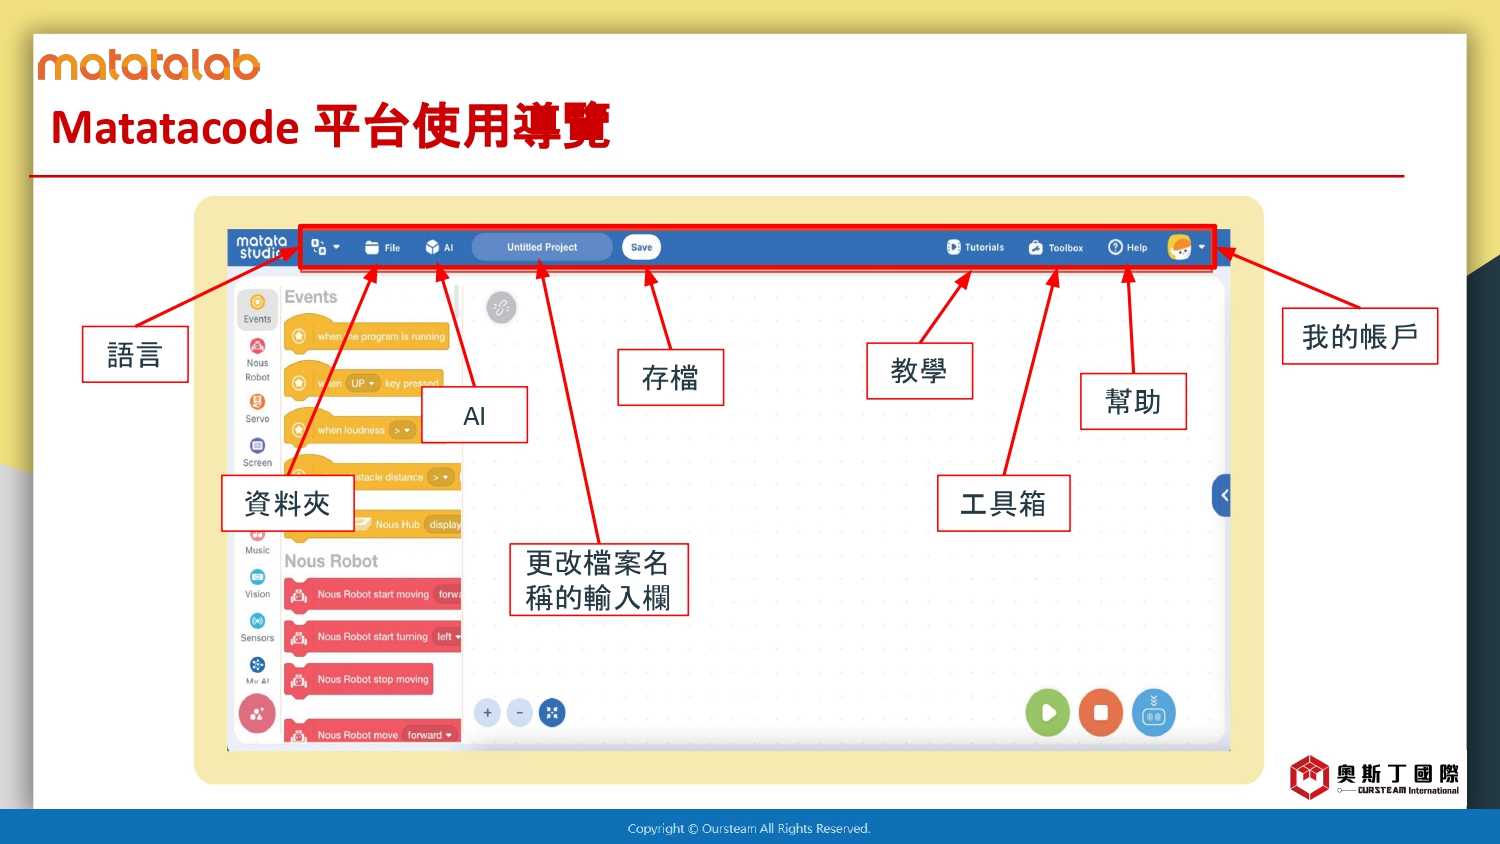Click the grey link connection icon
The image size is (1500, 844).
coord(501,307)
